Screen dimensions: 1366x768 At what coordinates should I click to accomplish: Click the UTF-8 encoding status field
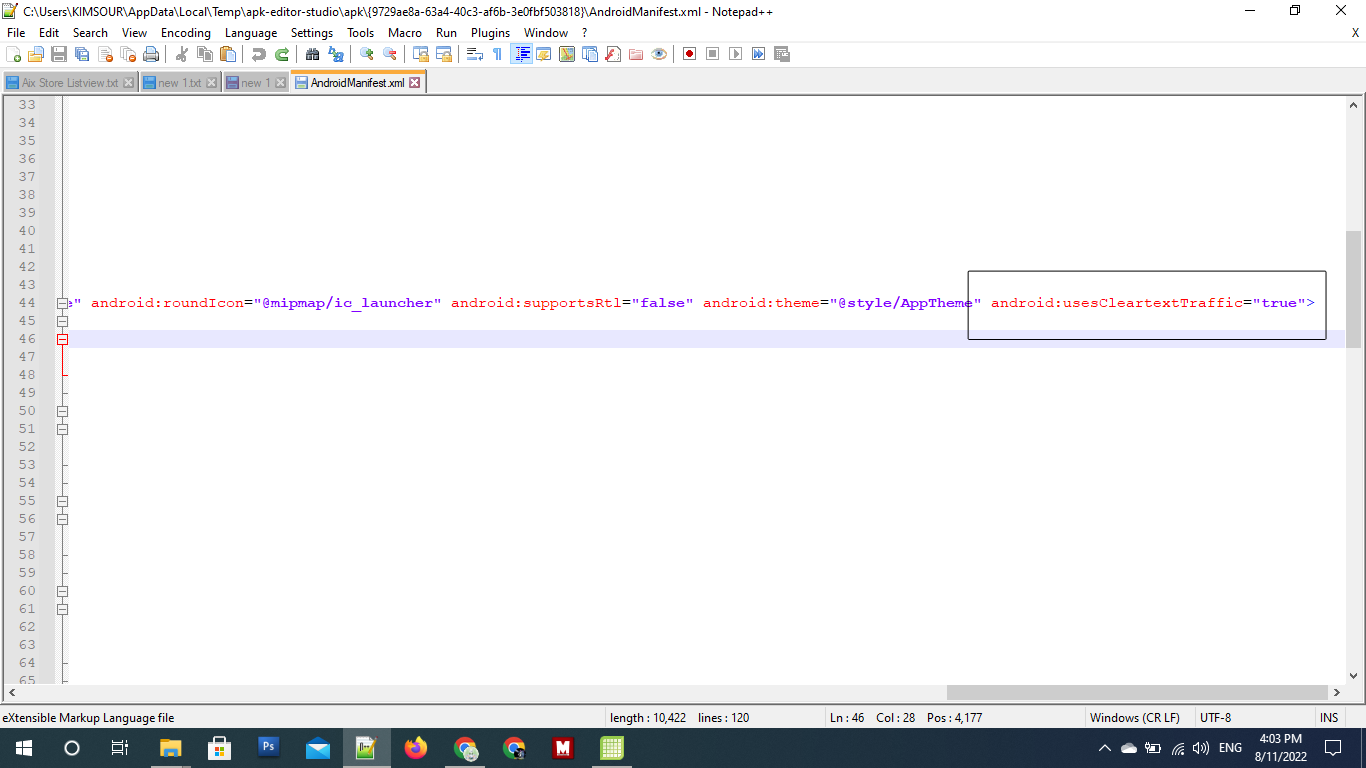click(1215, 718)
